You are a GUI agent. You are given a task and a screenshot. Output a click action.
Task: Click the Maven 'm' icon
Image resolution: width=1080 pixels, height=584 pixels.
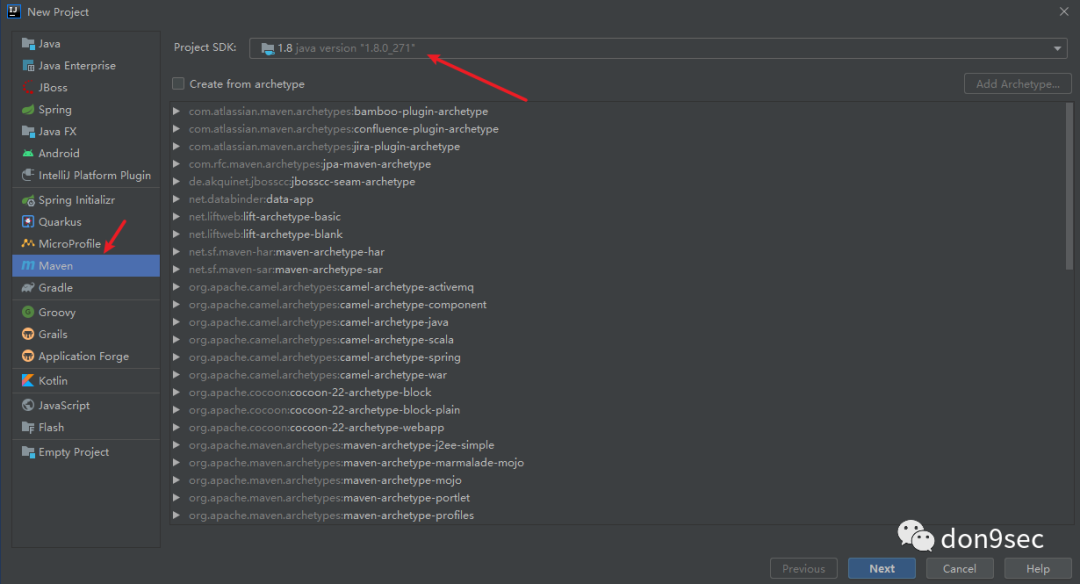point(28,266)
